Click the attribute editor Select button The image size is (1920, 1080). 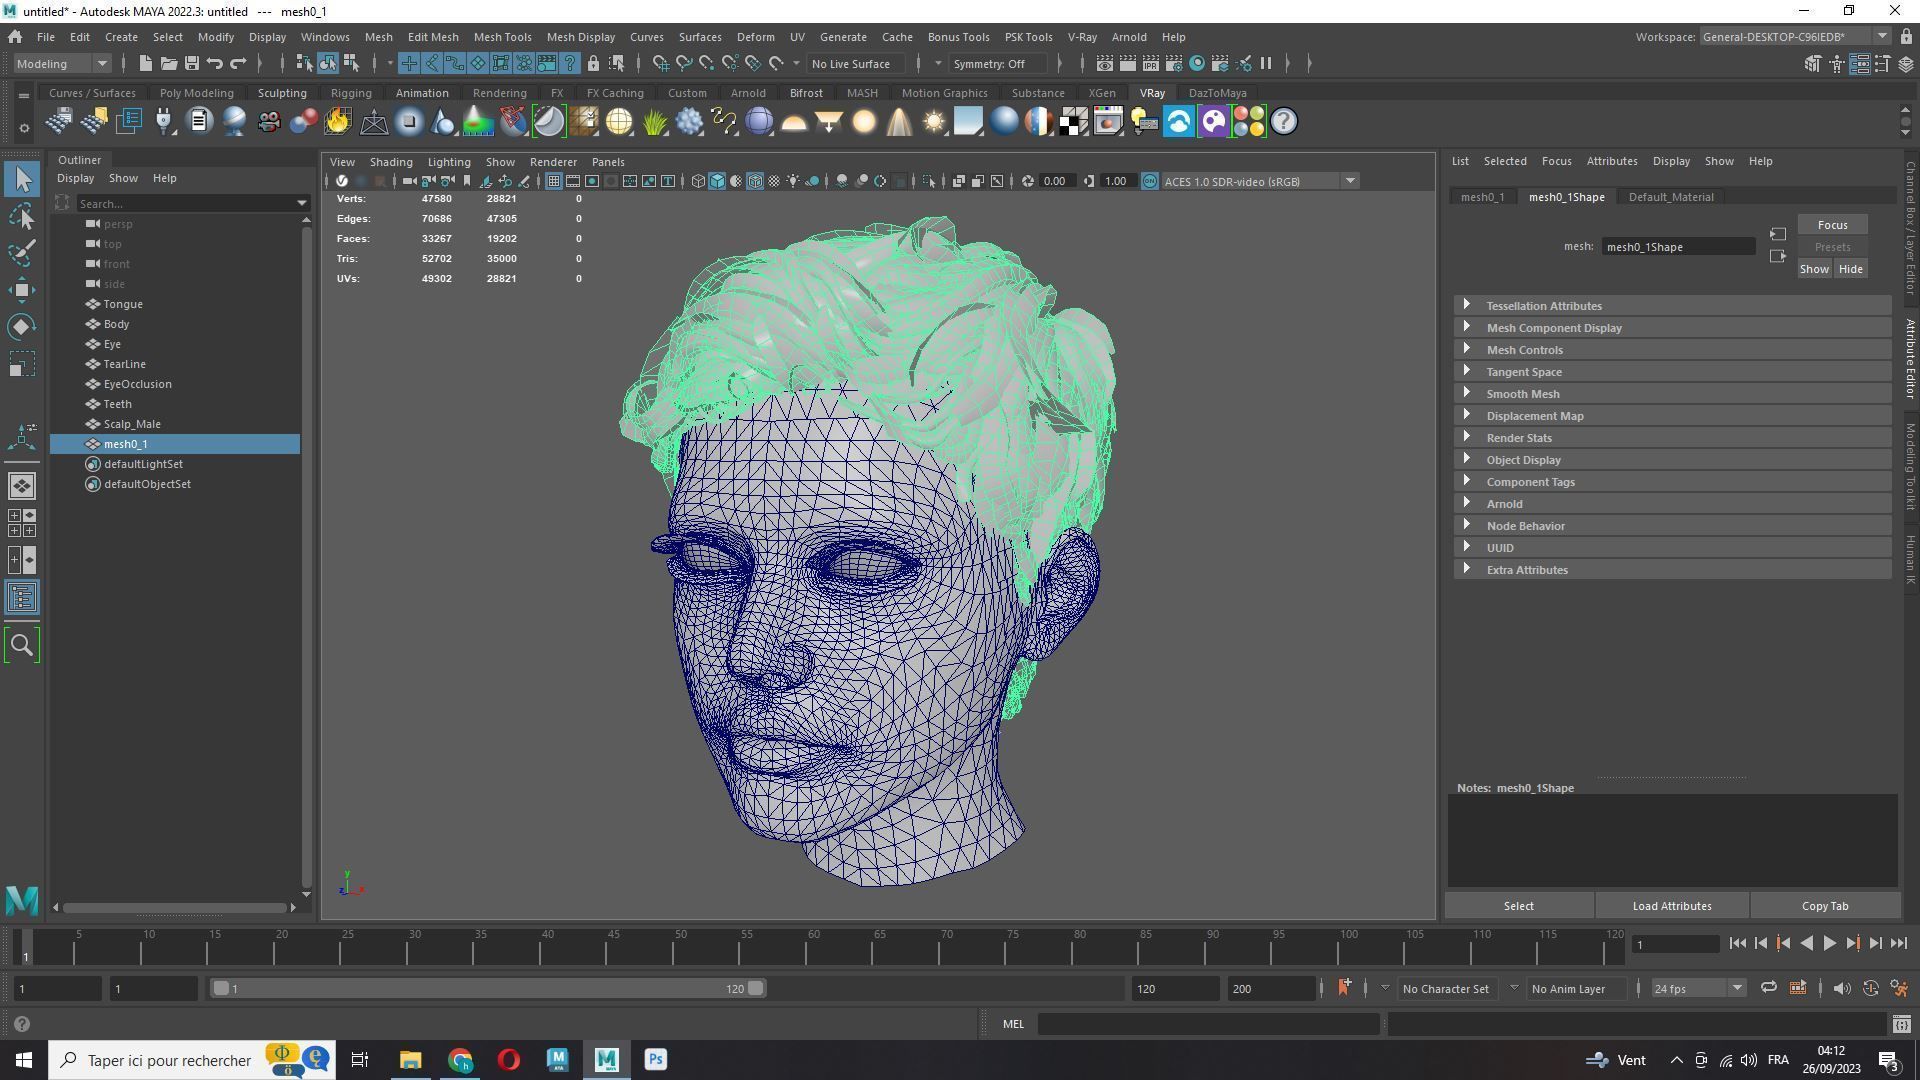pos(1518,906)
